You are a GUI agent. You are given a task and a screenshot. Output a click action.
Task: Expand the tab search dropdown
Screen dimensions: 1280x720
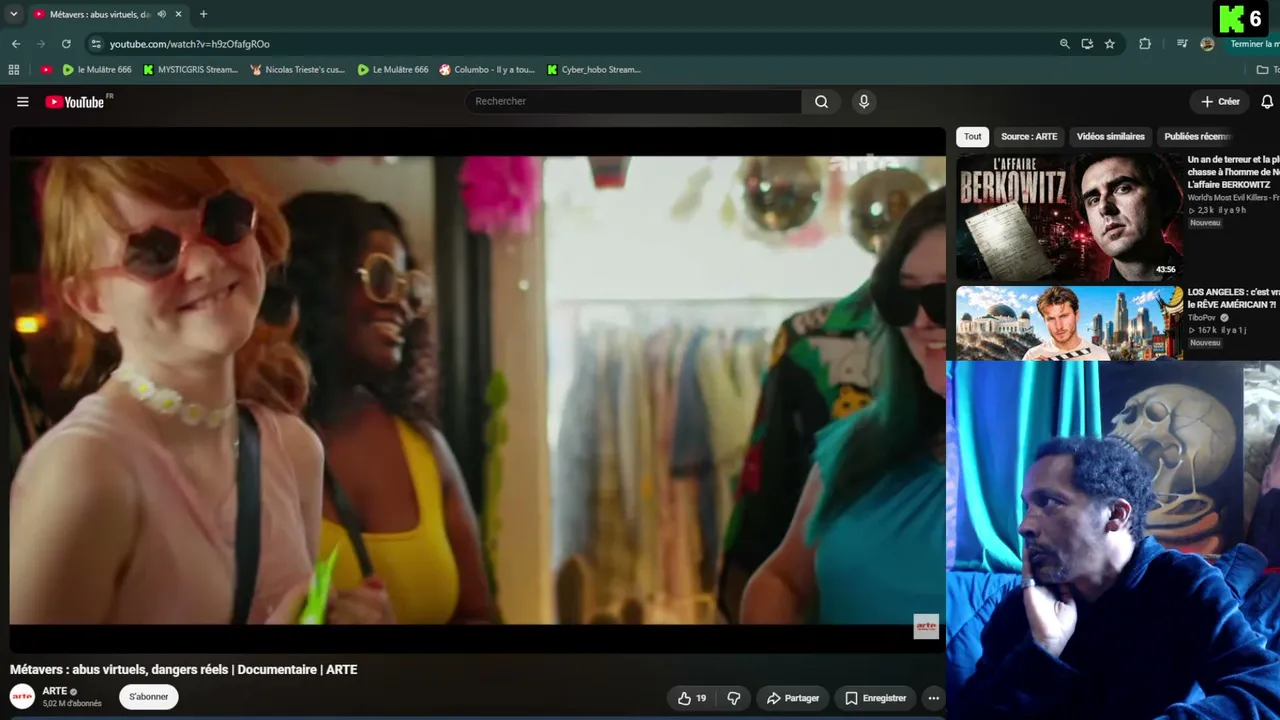13,14
